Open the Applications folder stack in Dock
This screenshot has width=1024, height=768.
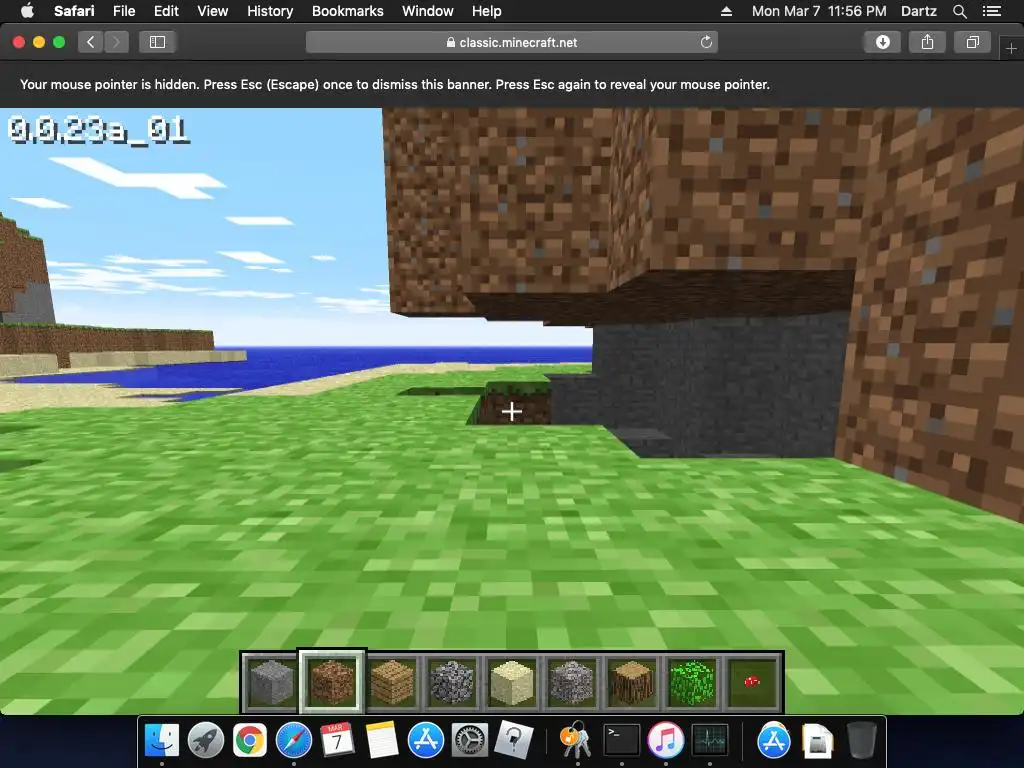pos(773,740)
